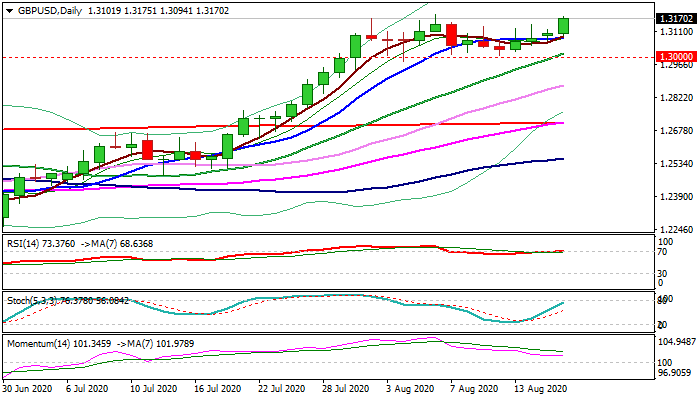Select the current price tag 1.31702
Viewport: 700px width, 400px height.
point(676,18)
